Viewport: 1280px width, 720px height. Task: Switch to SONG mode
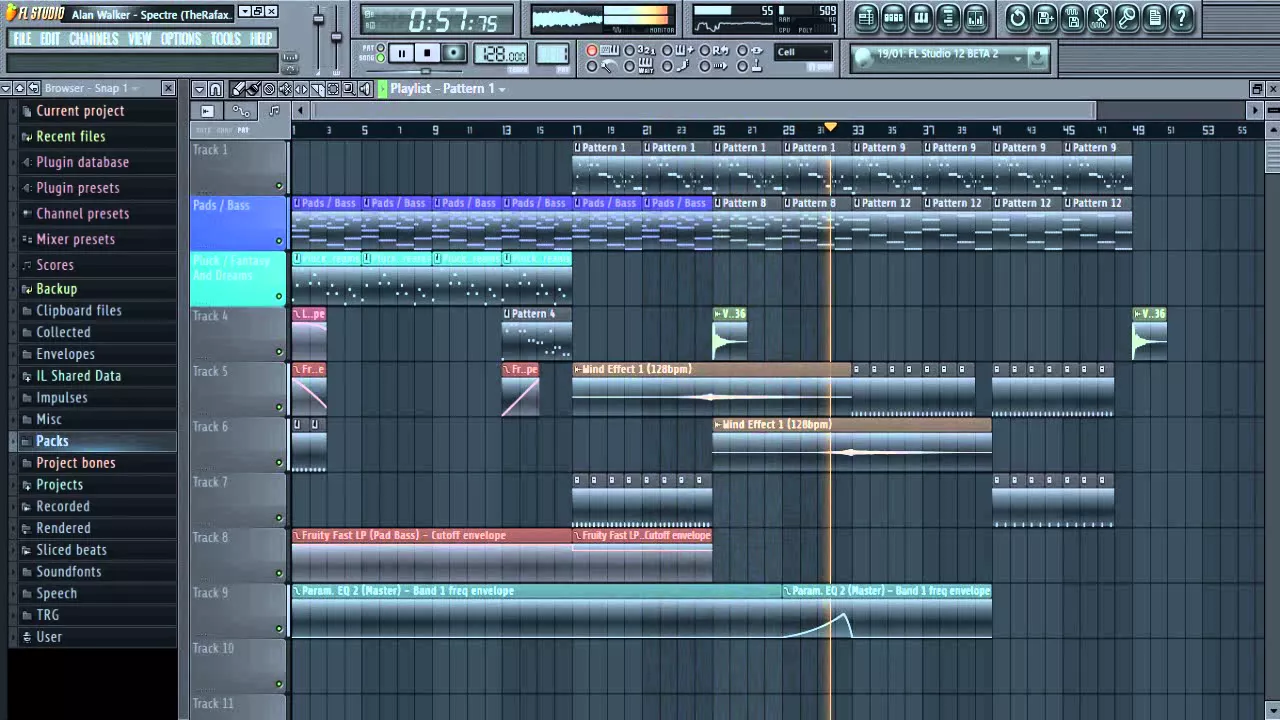coord(380,58)
